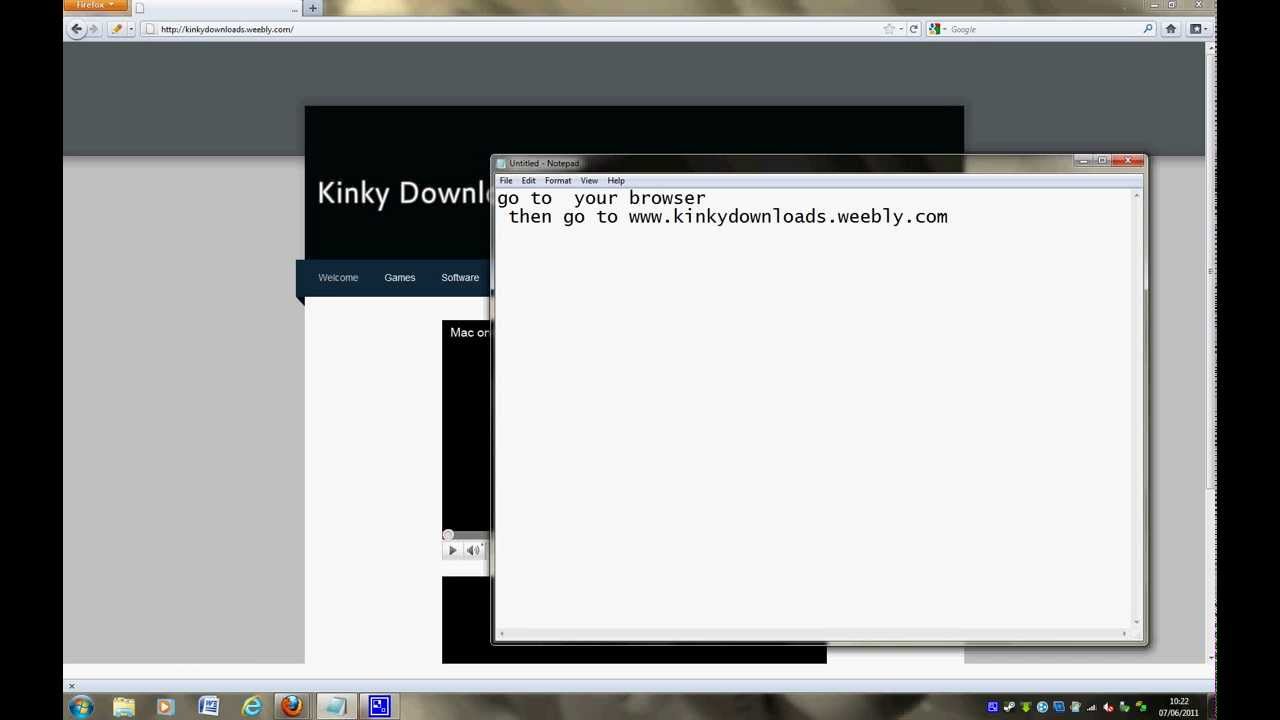1280x720 pixels.
Task: Bookmark this page with the star icon
Action: click(888, 29)
